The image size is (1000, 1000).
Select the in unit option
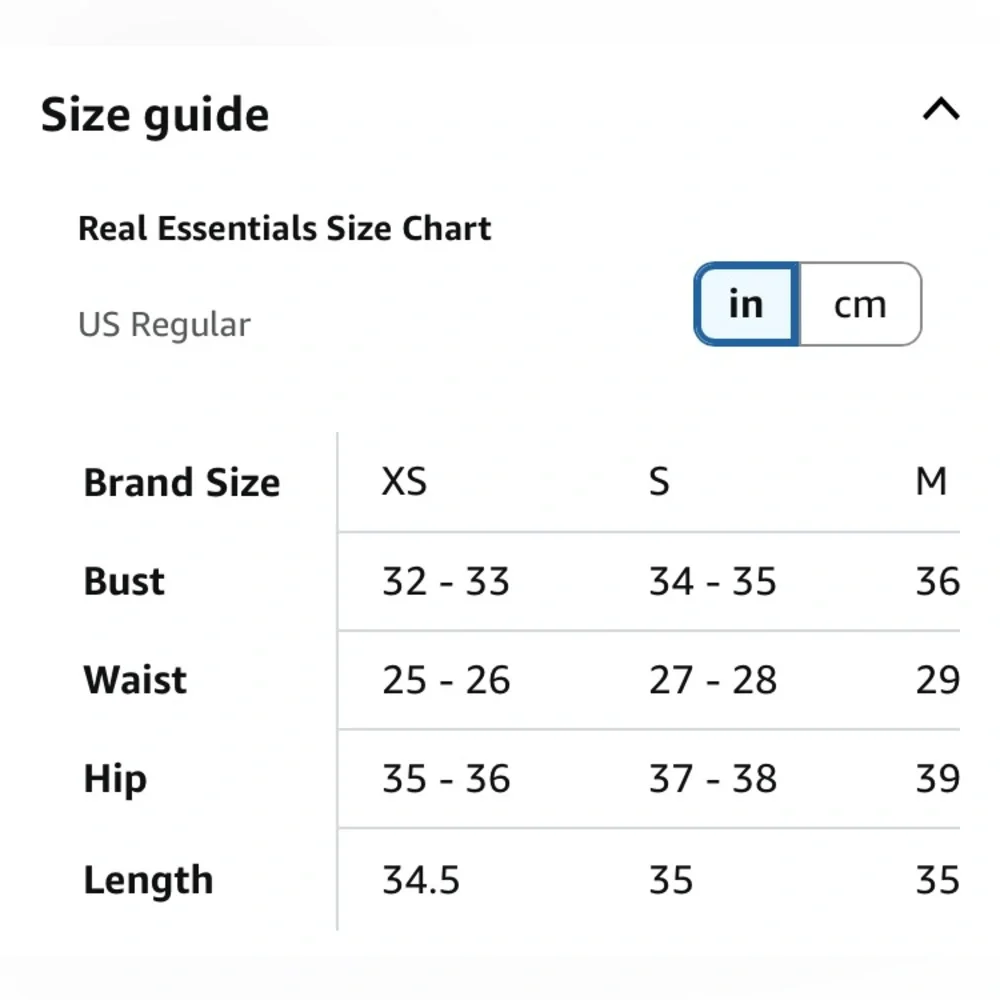[x=744, y=304]
